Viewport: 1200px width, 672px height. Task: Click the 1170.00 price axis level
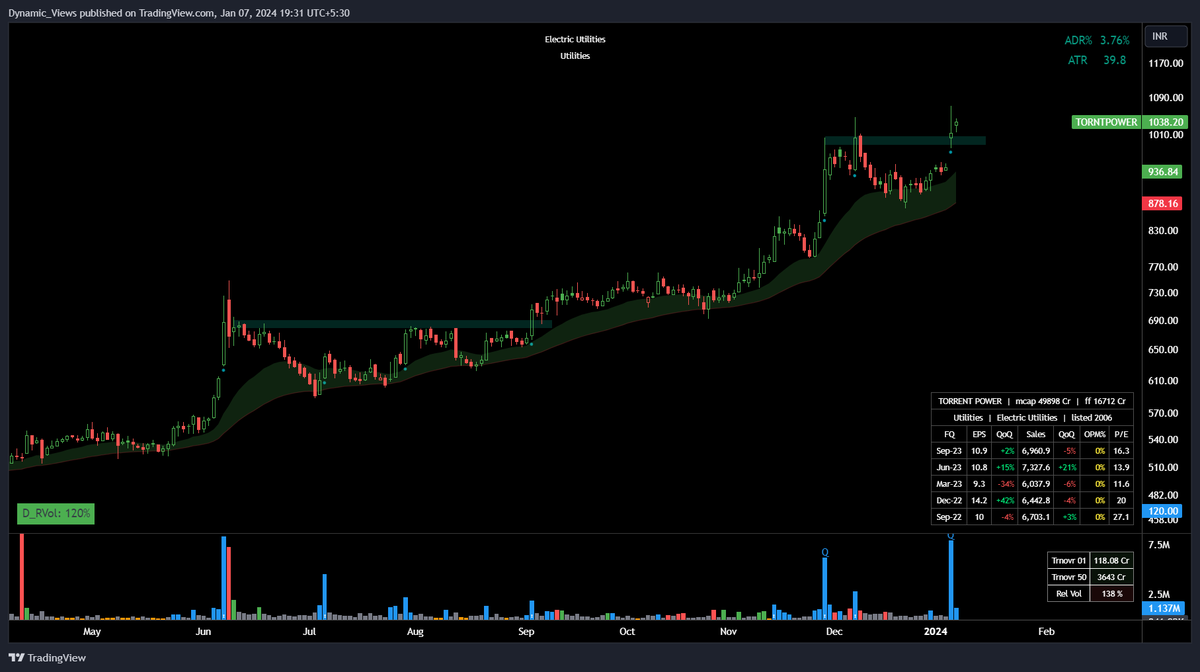[1165, 63]
